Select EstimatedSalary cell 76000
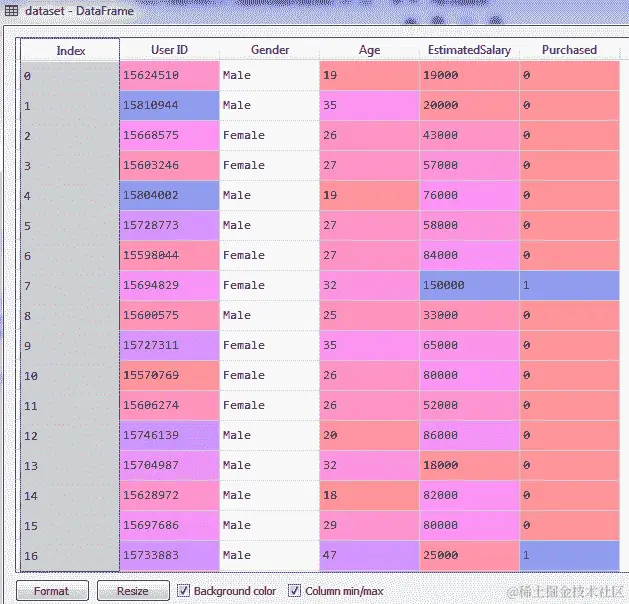This screenshot has height=604, width=629. pos(469,196)
